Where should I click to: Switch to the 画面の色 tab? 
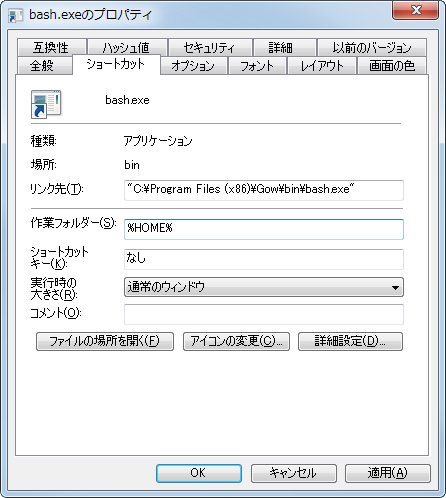(392, 65)
